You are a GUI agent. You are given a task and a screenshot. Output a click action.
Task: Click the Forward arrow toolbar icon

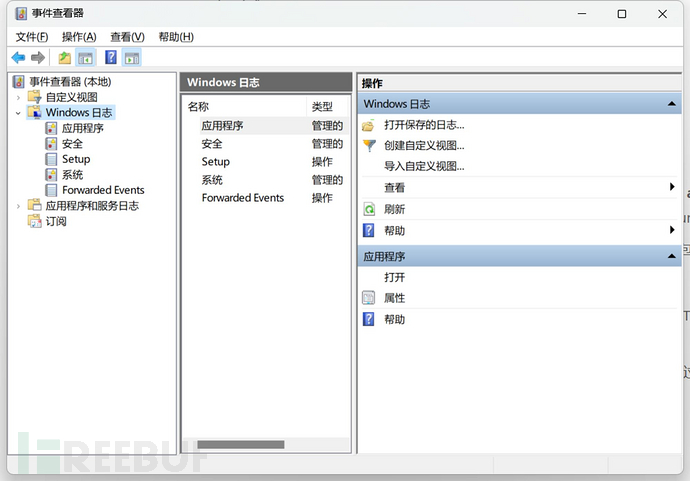(x=38, y=58)
